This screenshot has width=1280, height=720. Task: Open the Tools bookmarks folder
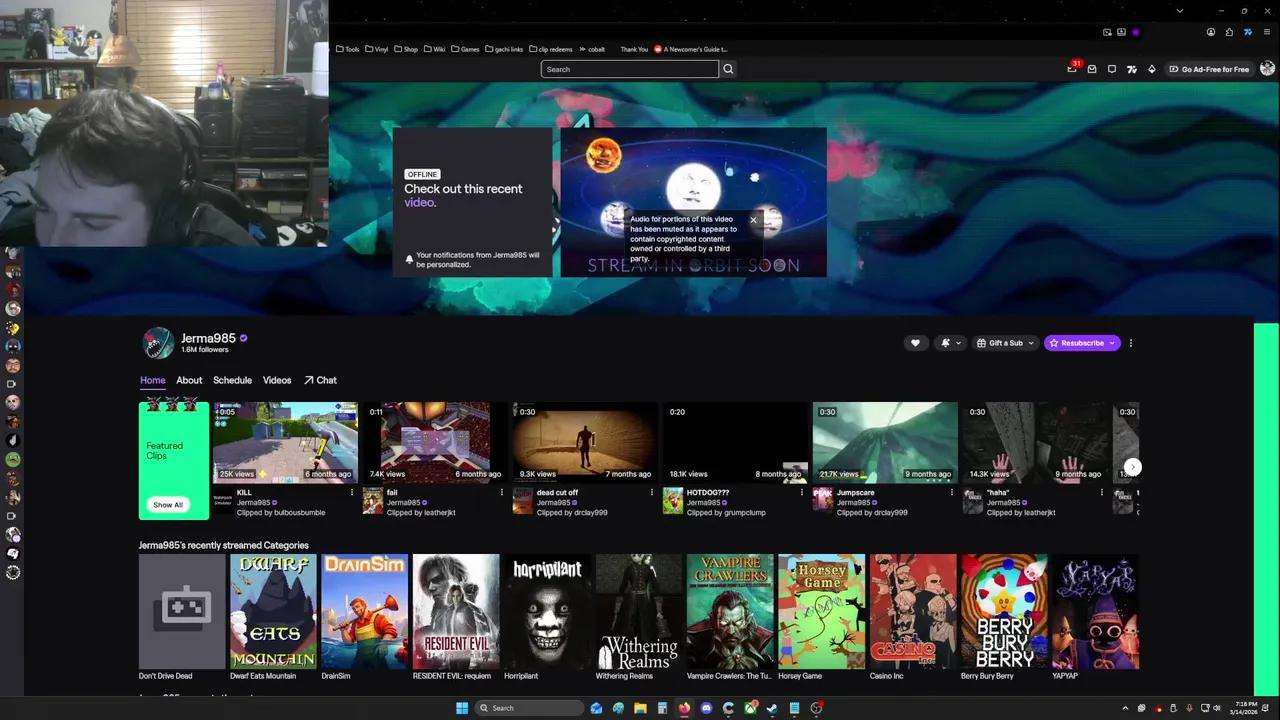point(348,49)
